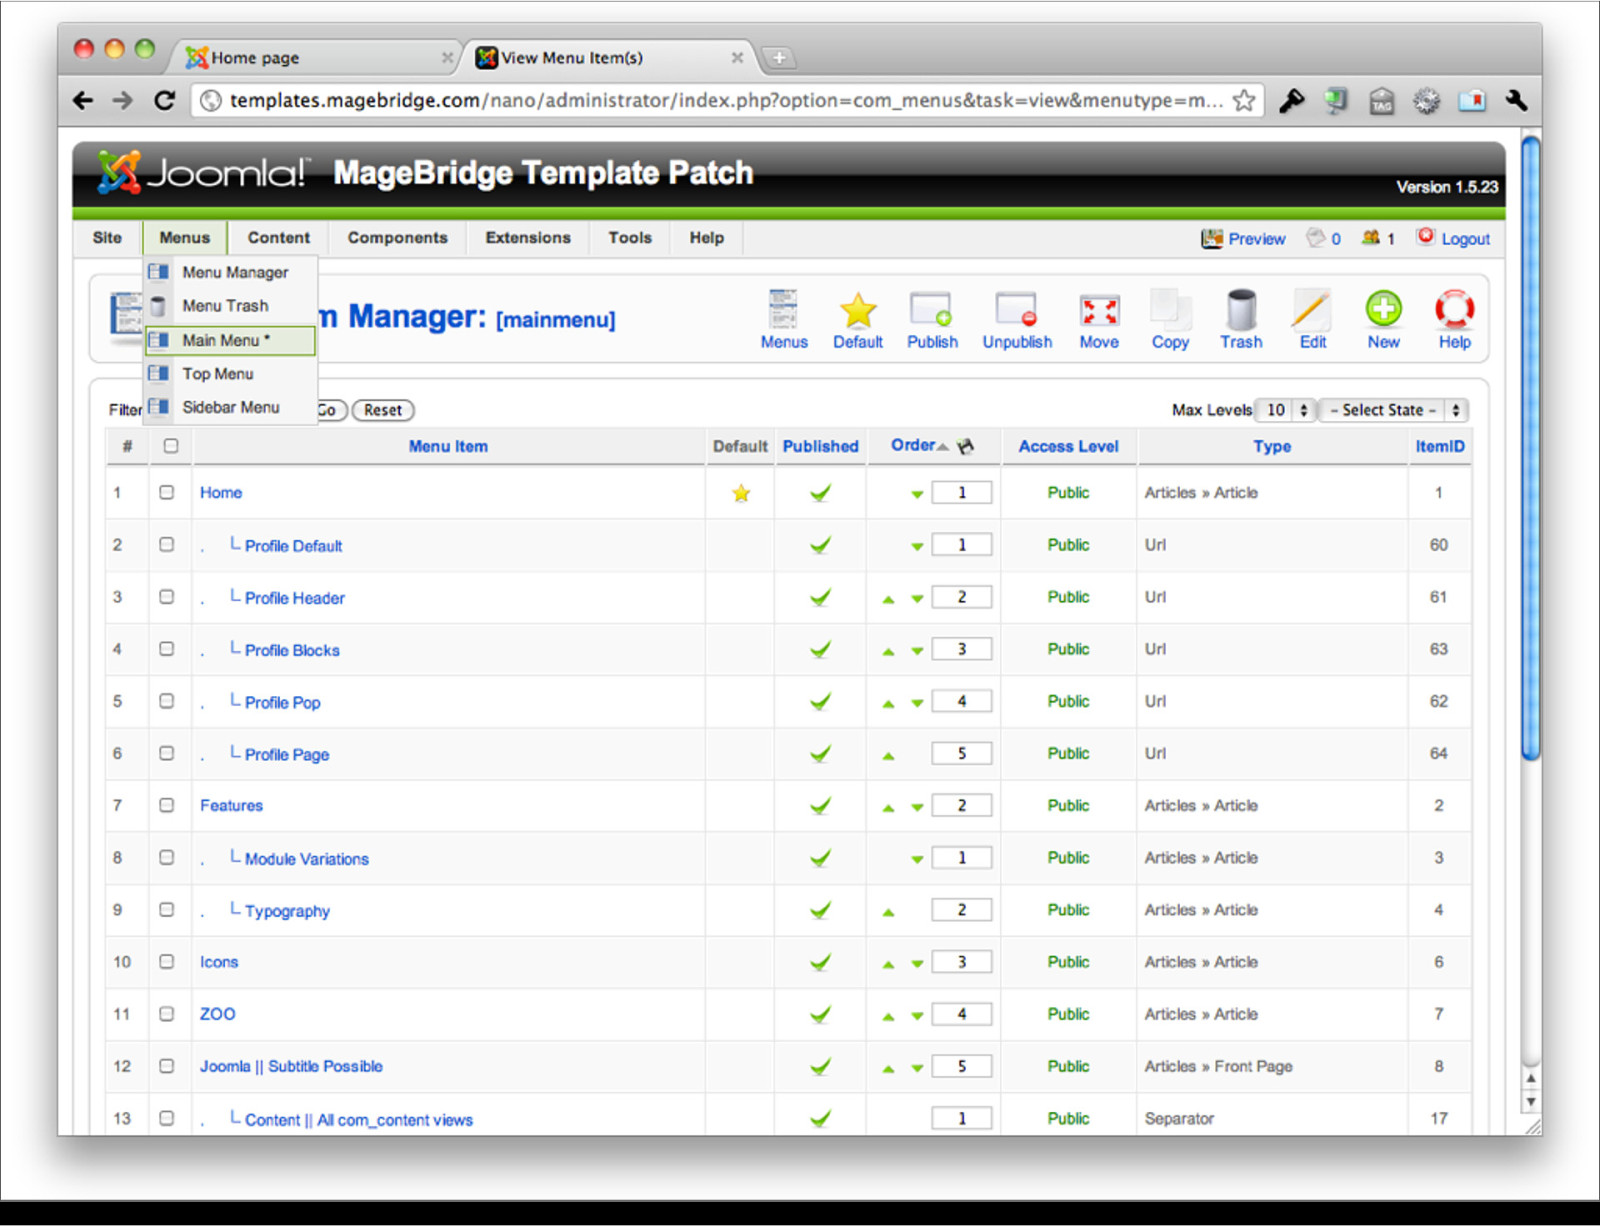Sort by Order column header

click(913, 445)
